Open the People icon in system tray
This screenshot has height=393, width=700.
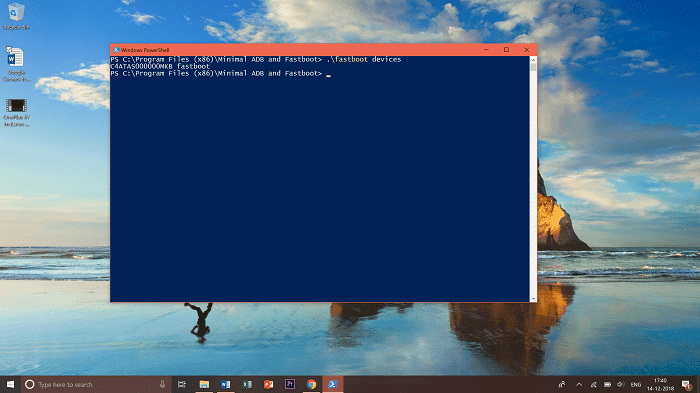562,385
